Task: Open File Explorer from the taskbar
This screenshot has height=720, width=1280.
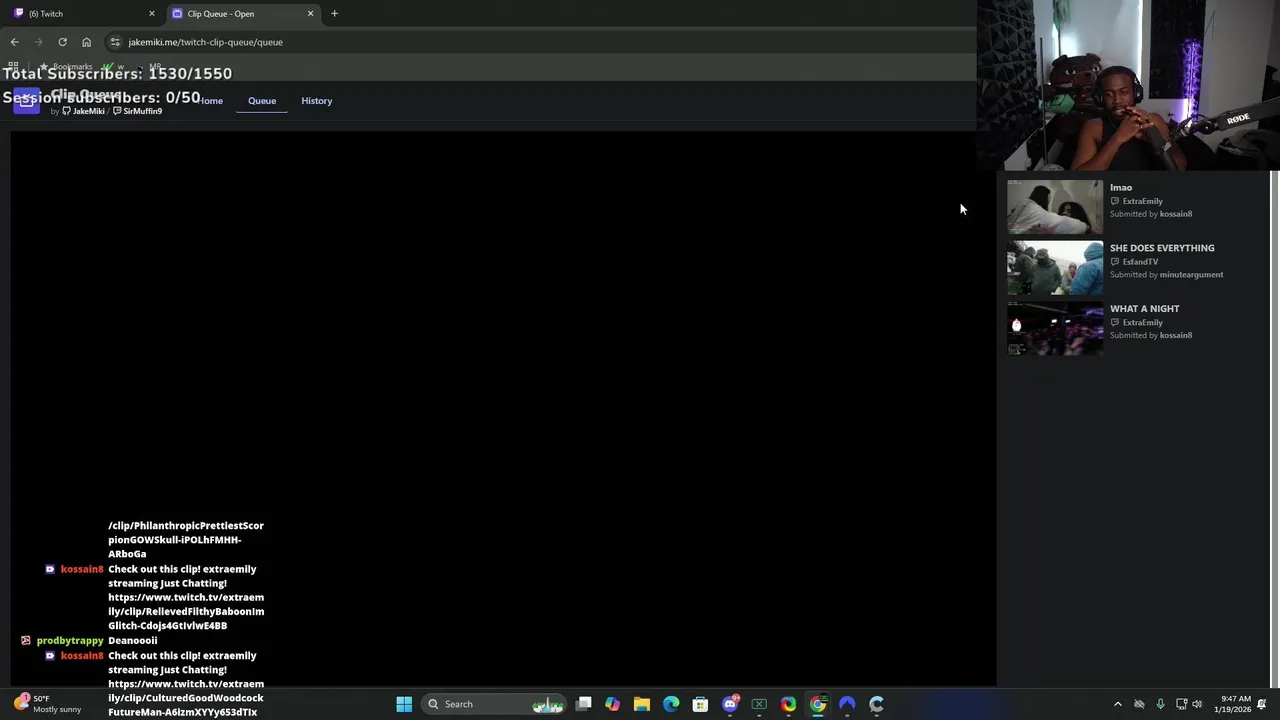Action: 642,704
